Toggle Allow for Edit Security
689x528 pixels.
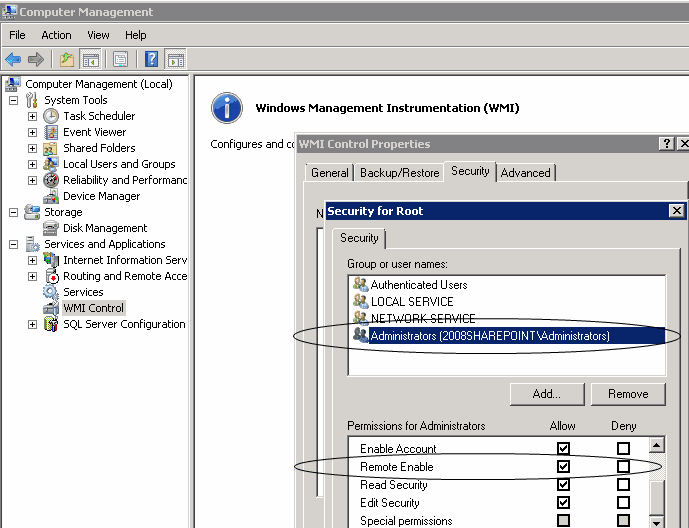point(563,503)
